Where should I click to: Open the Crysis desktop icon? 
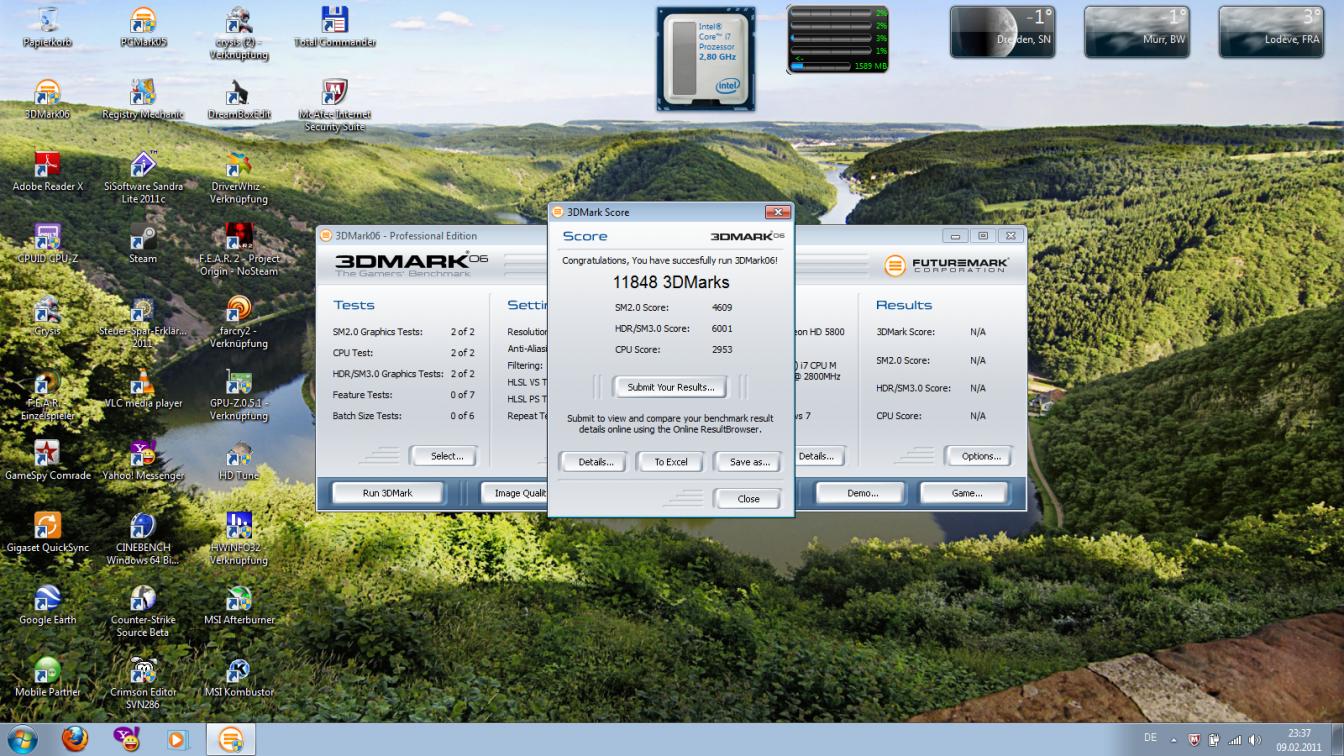(47, 315)
